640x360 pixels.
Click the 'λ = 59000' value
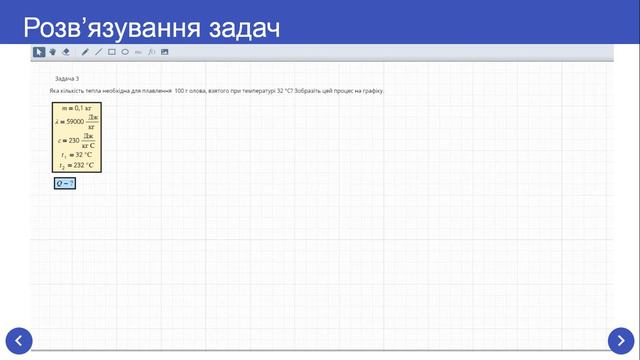pos(77,122)
